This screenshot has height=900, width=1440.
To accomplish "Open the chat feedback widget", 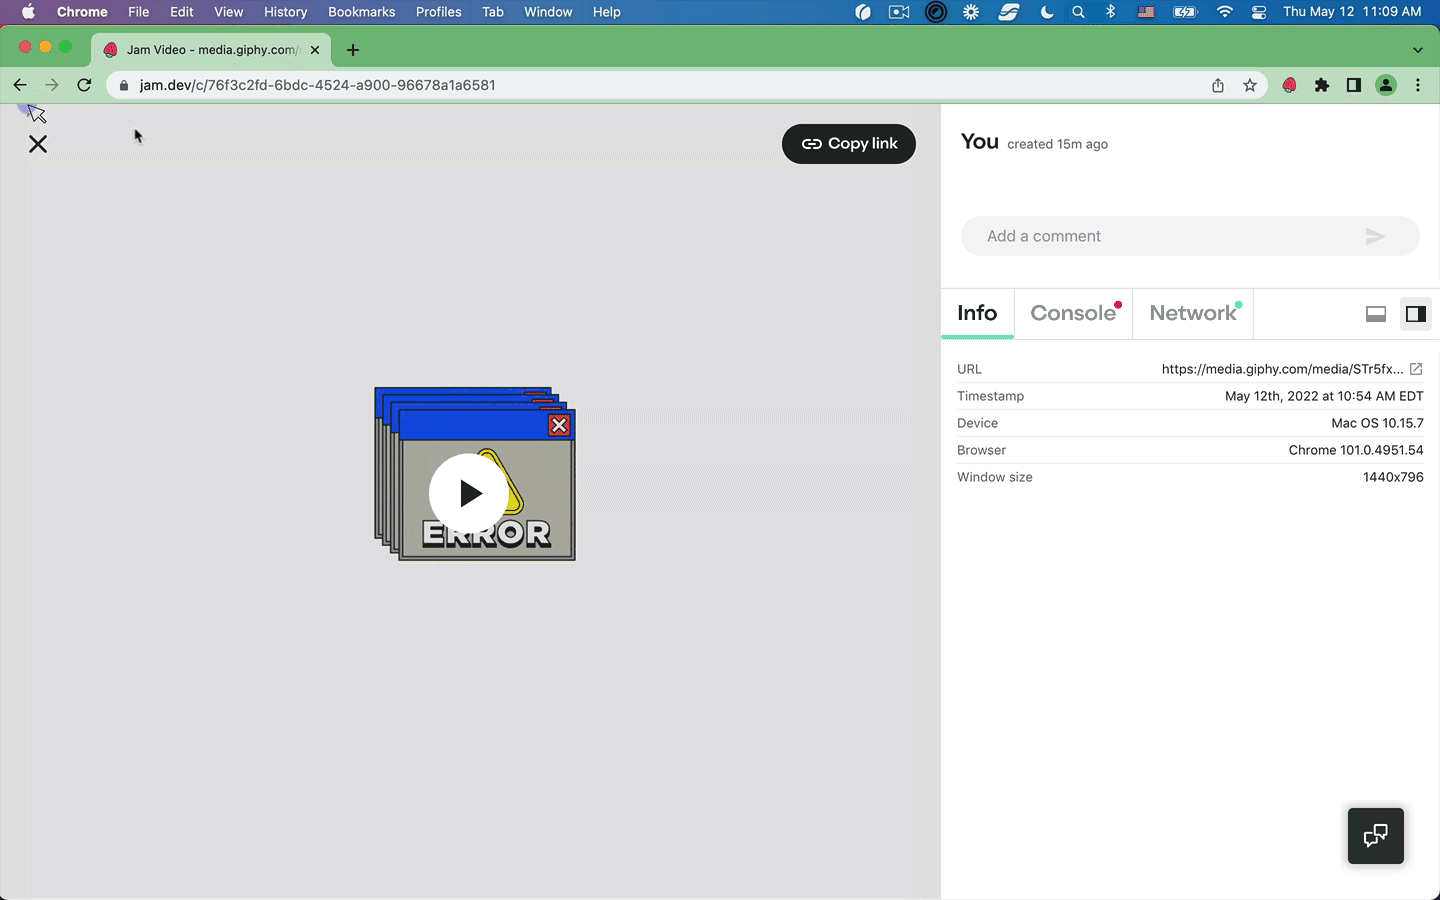I will [x=1376, y=836].
